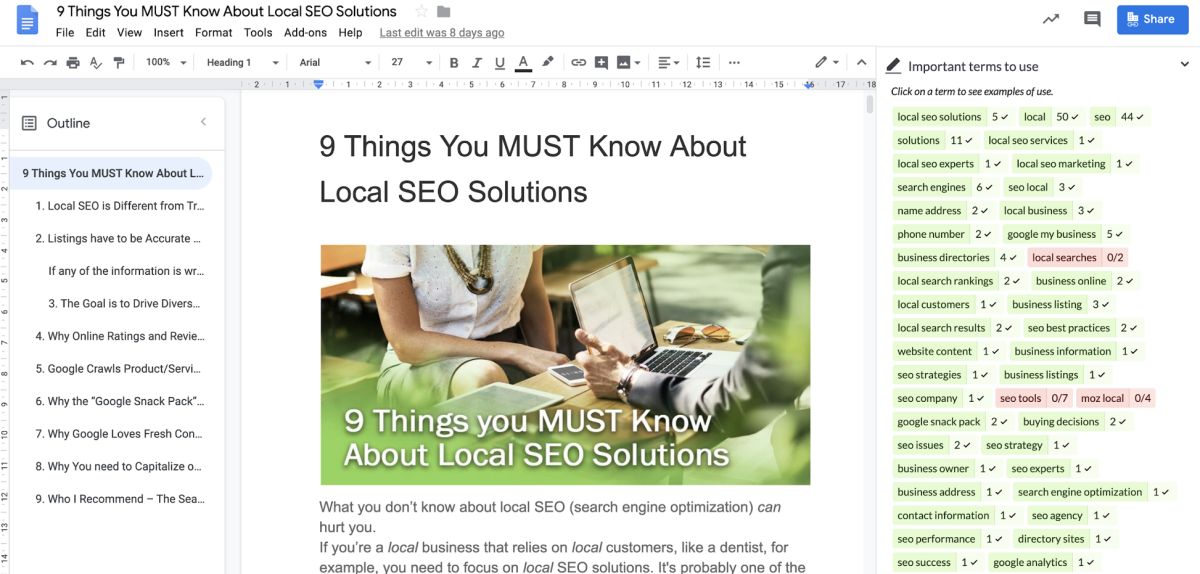Viewport: 1200px width, 574px height.
Task: Open the 'Last edit was 8 days ago' link
Action: coord(441,32)
